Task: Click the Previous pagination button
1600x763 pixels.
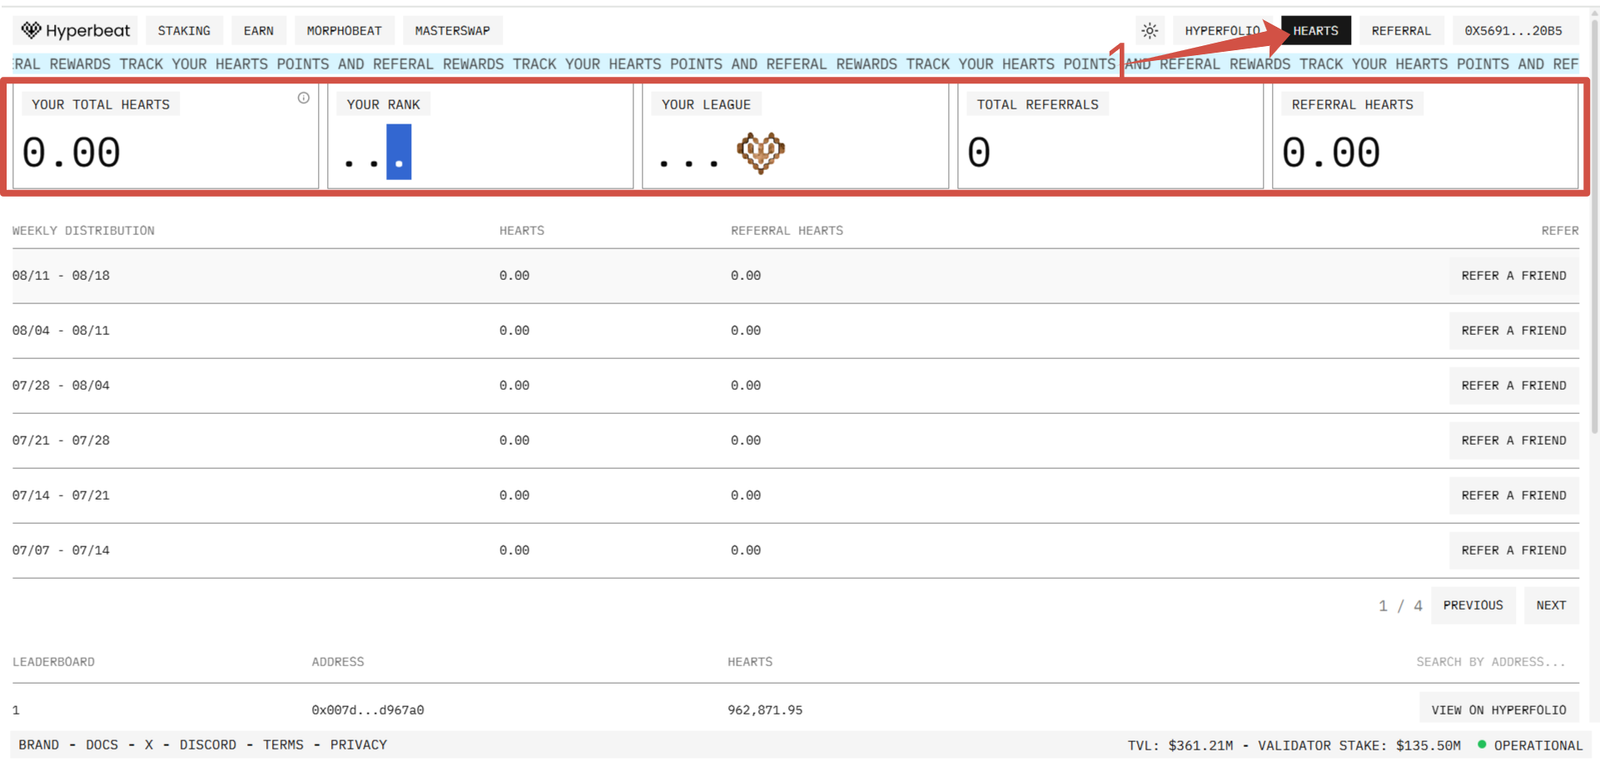Action: (x=1472, y=606)
